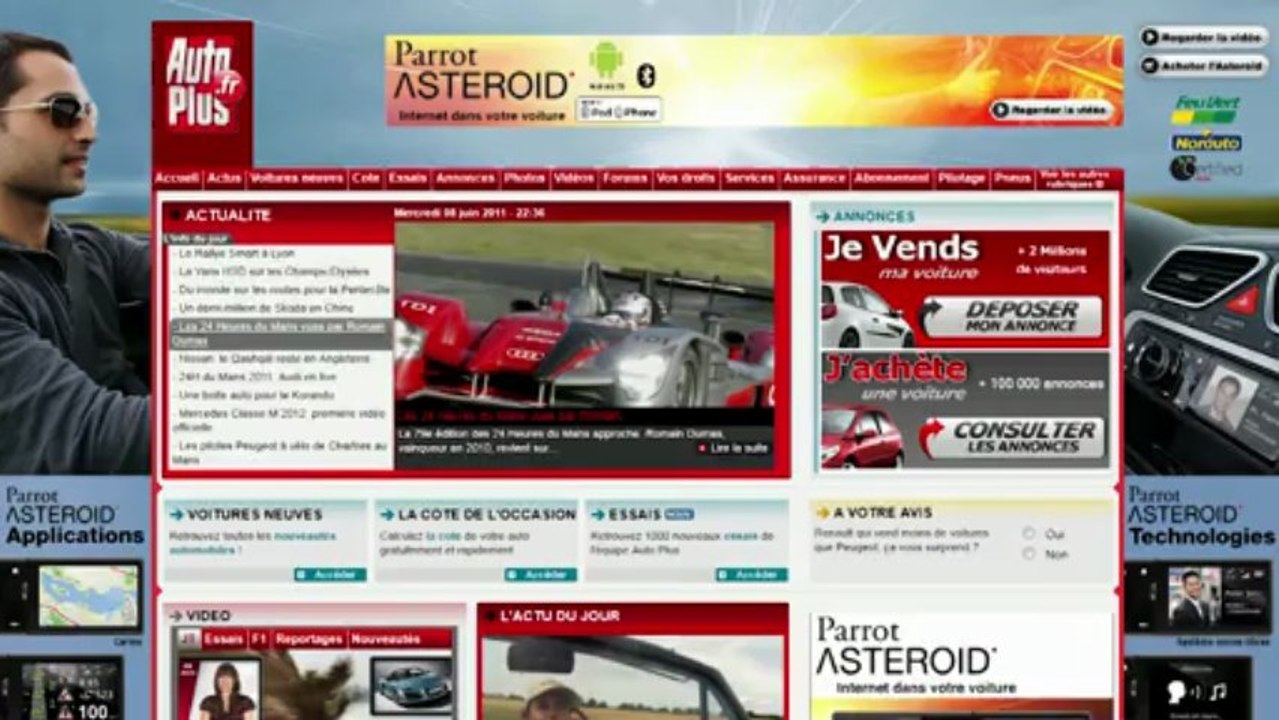The width and height of the screenshot is (1279, 720).
Task: Click the iPod iPhone badge in the banner
Action: pos(619,110)
